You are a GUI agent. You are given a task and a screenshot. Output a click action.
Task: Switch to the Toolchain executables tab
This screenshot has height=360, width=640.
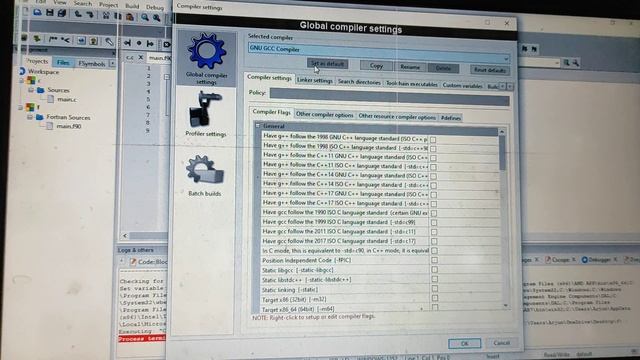point(411,84)
